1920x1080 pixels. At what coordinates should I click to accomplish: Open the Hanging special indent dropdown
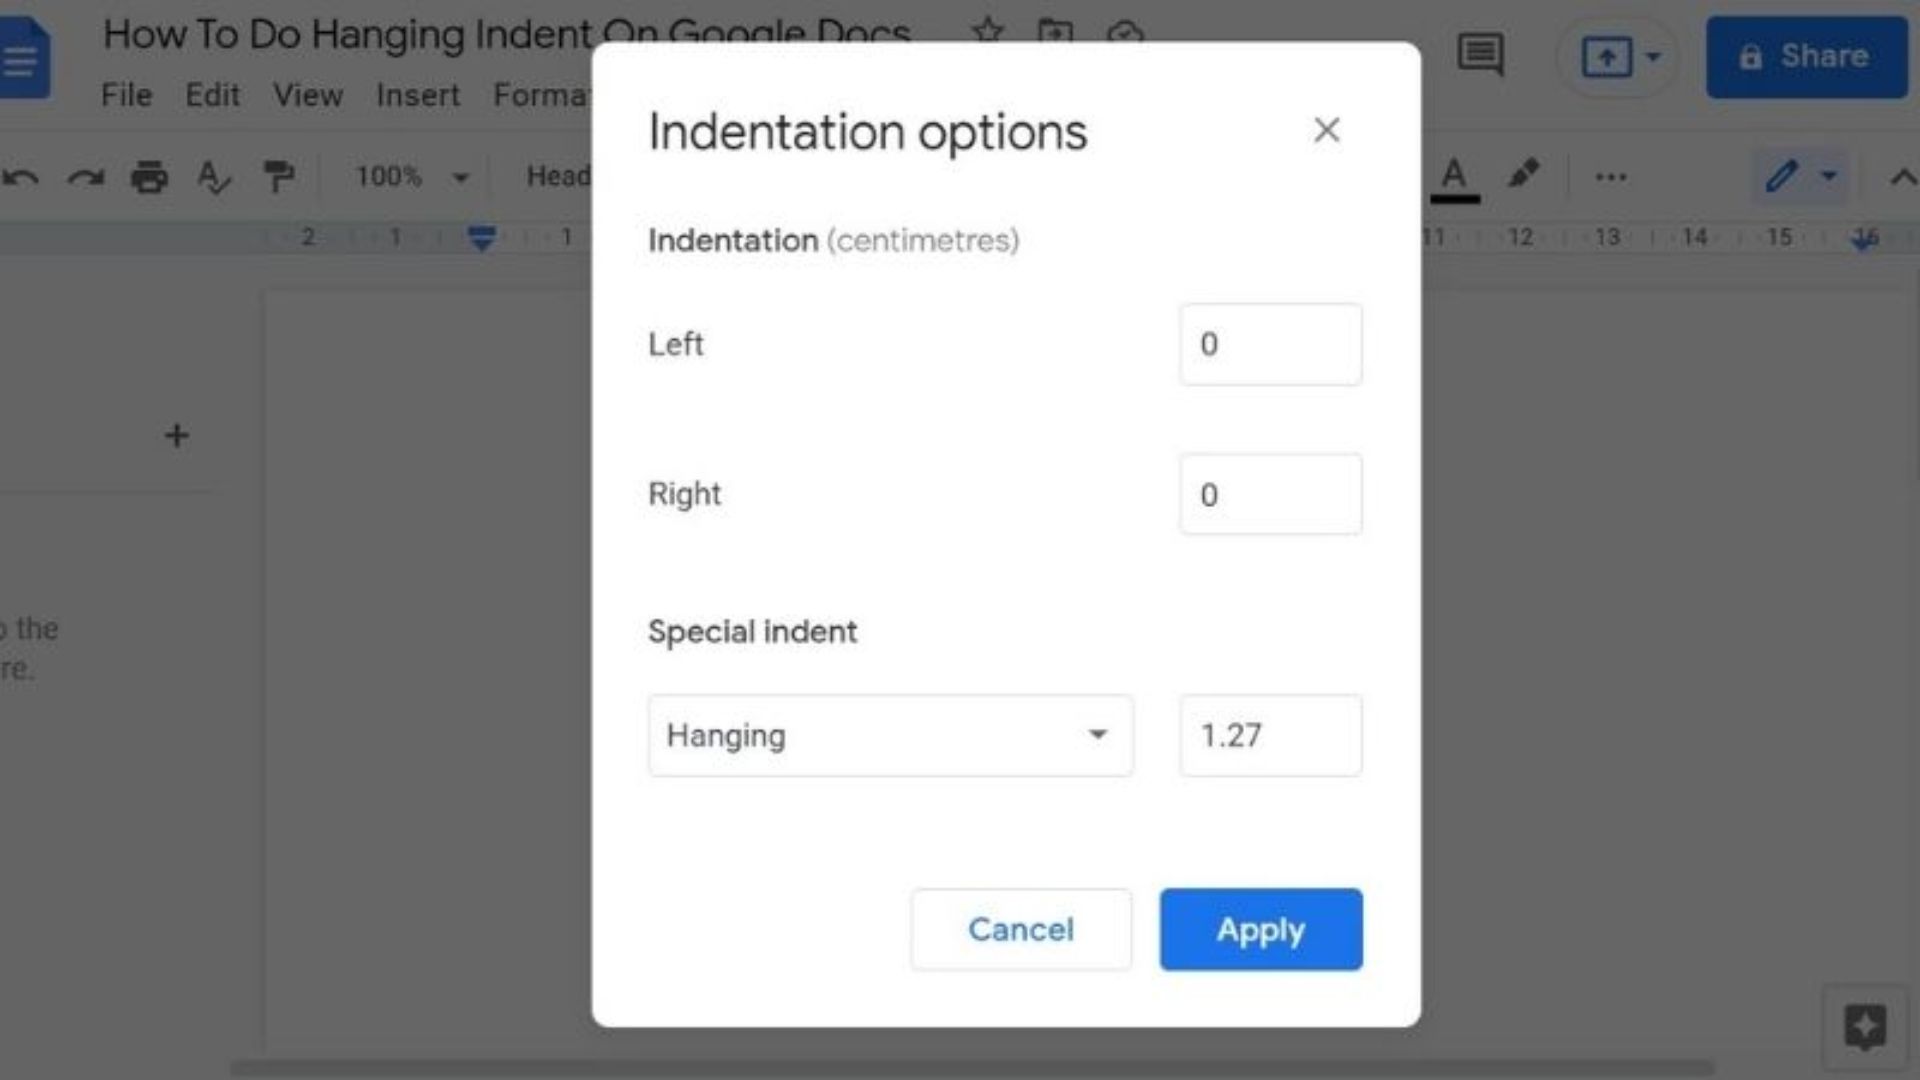pos(890,736)
